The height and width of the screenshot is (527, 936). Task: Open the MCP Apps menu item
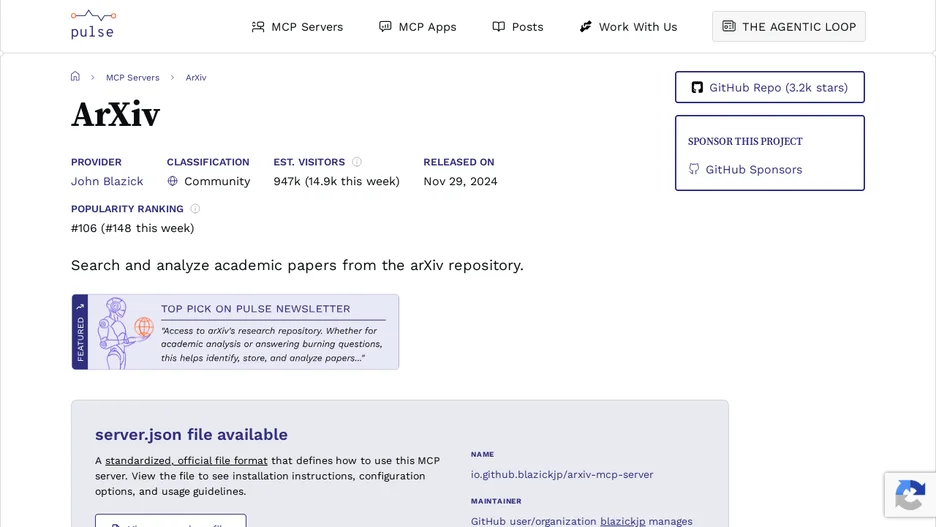[418, 27]
